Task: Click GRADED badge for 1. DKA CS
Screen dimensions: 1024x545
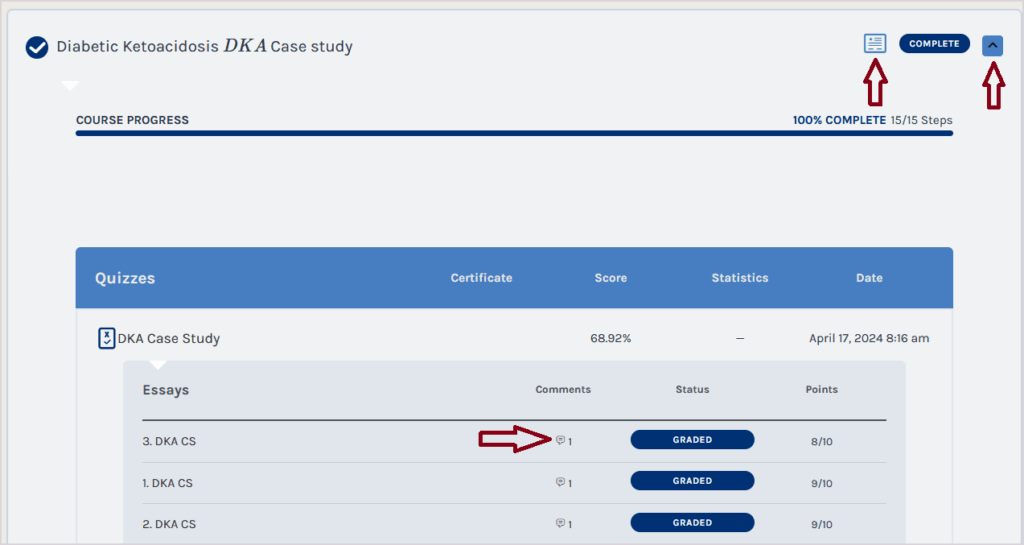Action: pos(692,481)
